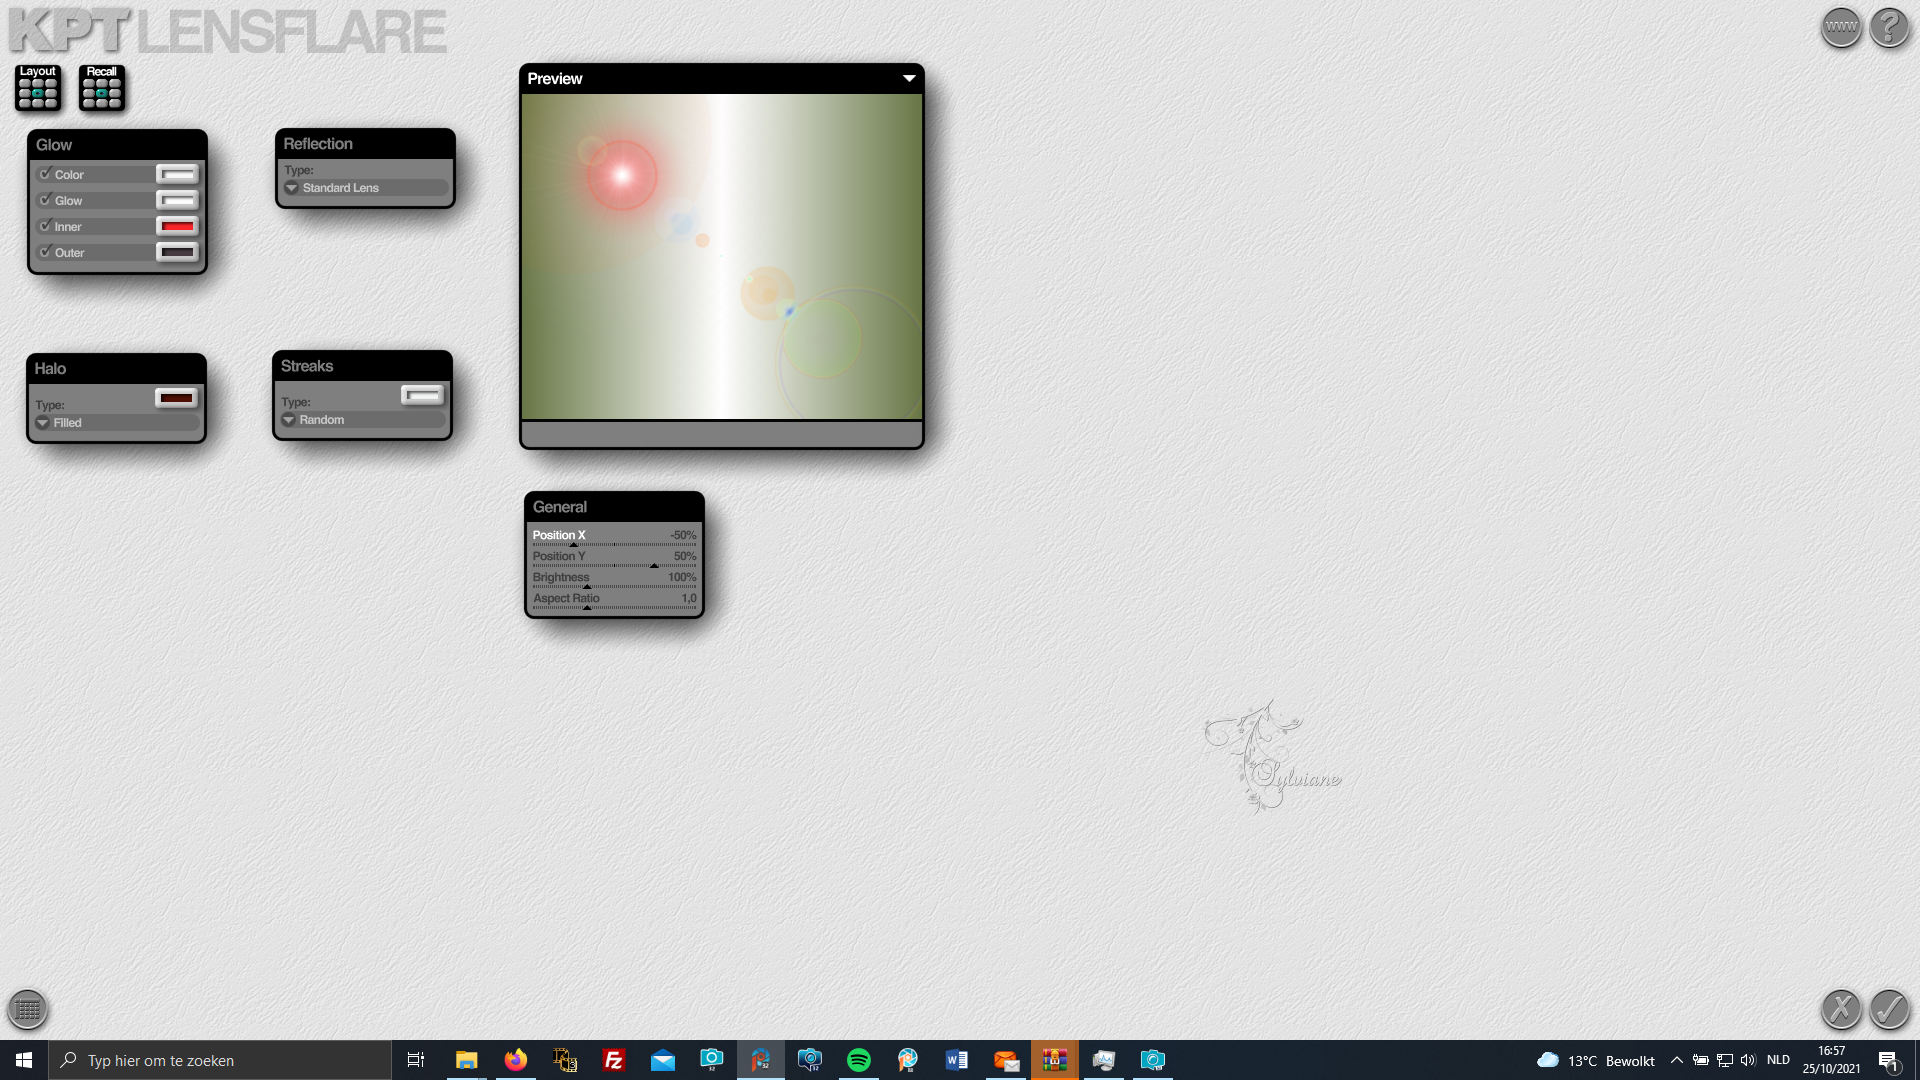Image resolution: width=1920 pixels, height=1080 pixels.
Task: Pick the Glow row swatch in Glow panel
Action: click(x=177, y=200)
